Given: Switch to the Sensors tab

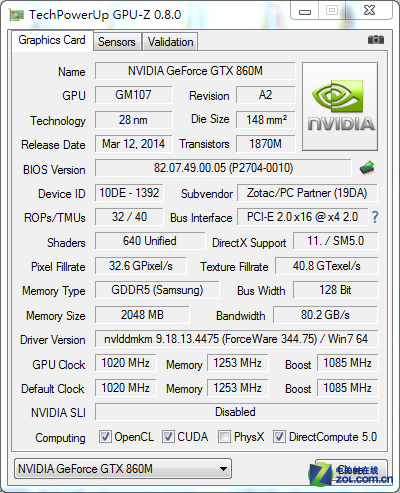Looking at the screenshot, I should pyautogui.click(x=117, y=42).
